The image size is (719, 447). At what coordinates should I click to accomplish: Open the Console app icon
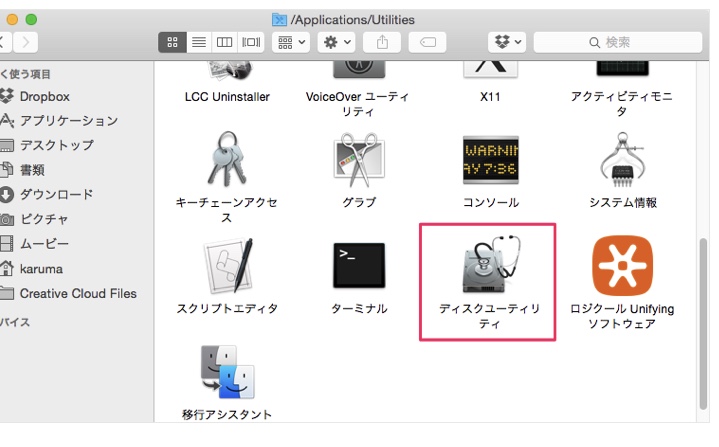point(490,160)
